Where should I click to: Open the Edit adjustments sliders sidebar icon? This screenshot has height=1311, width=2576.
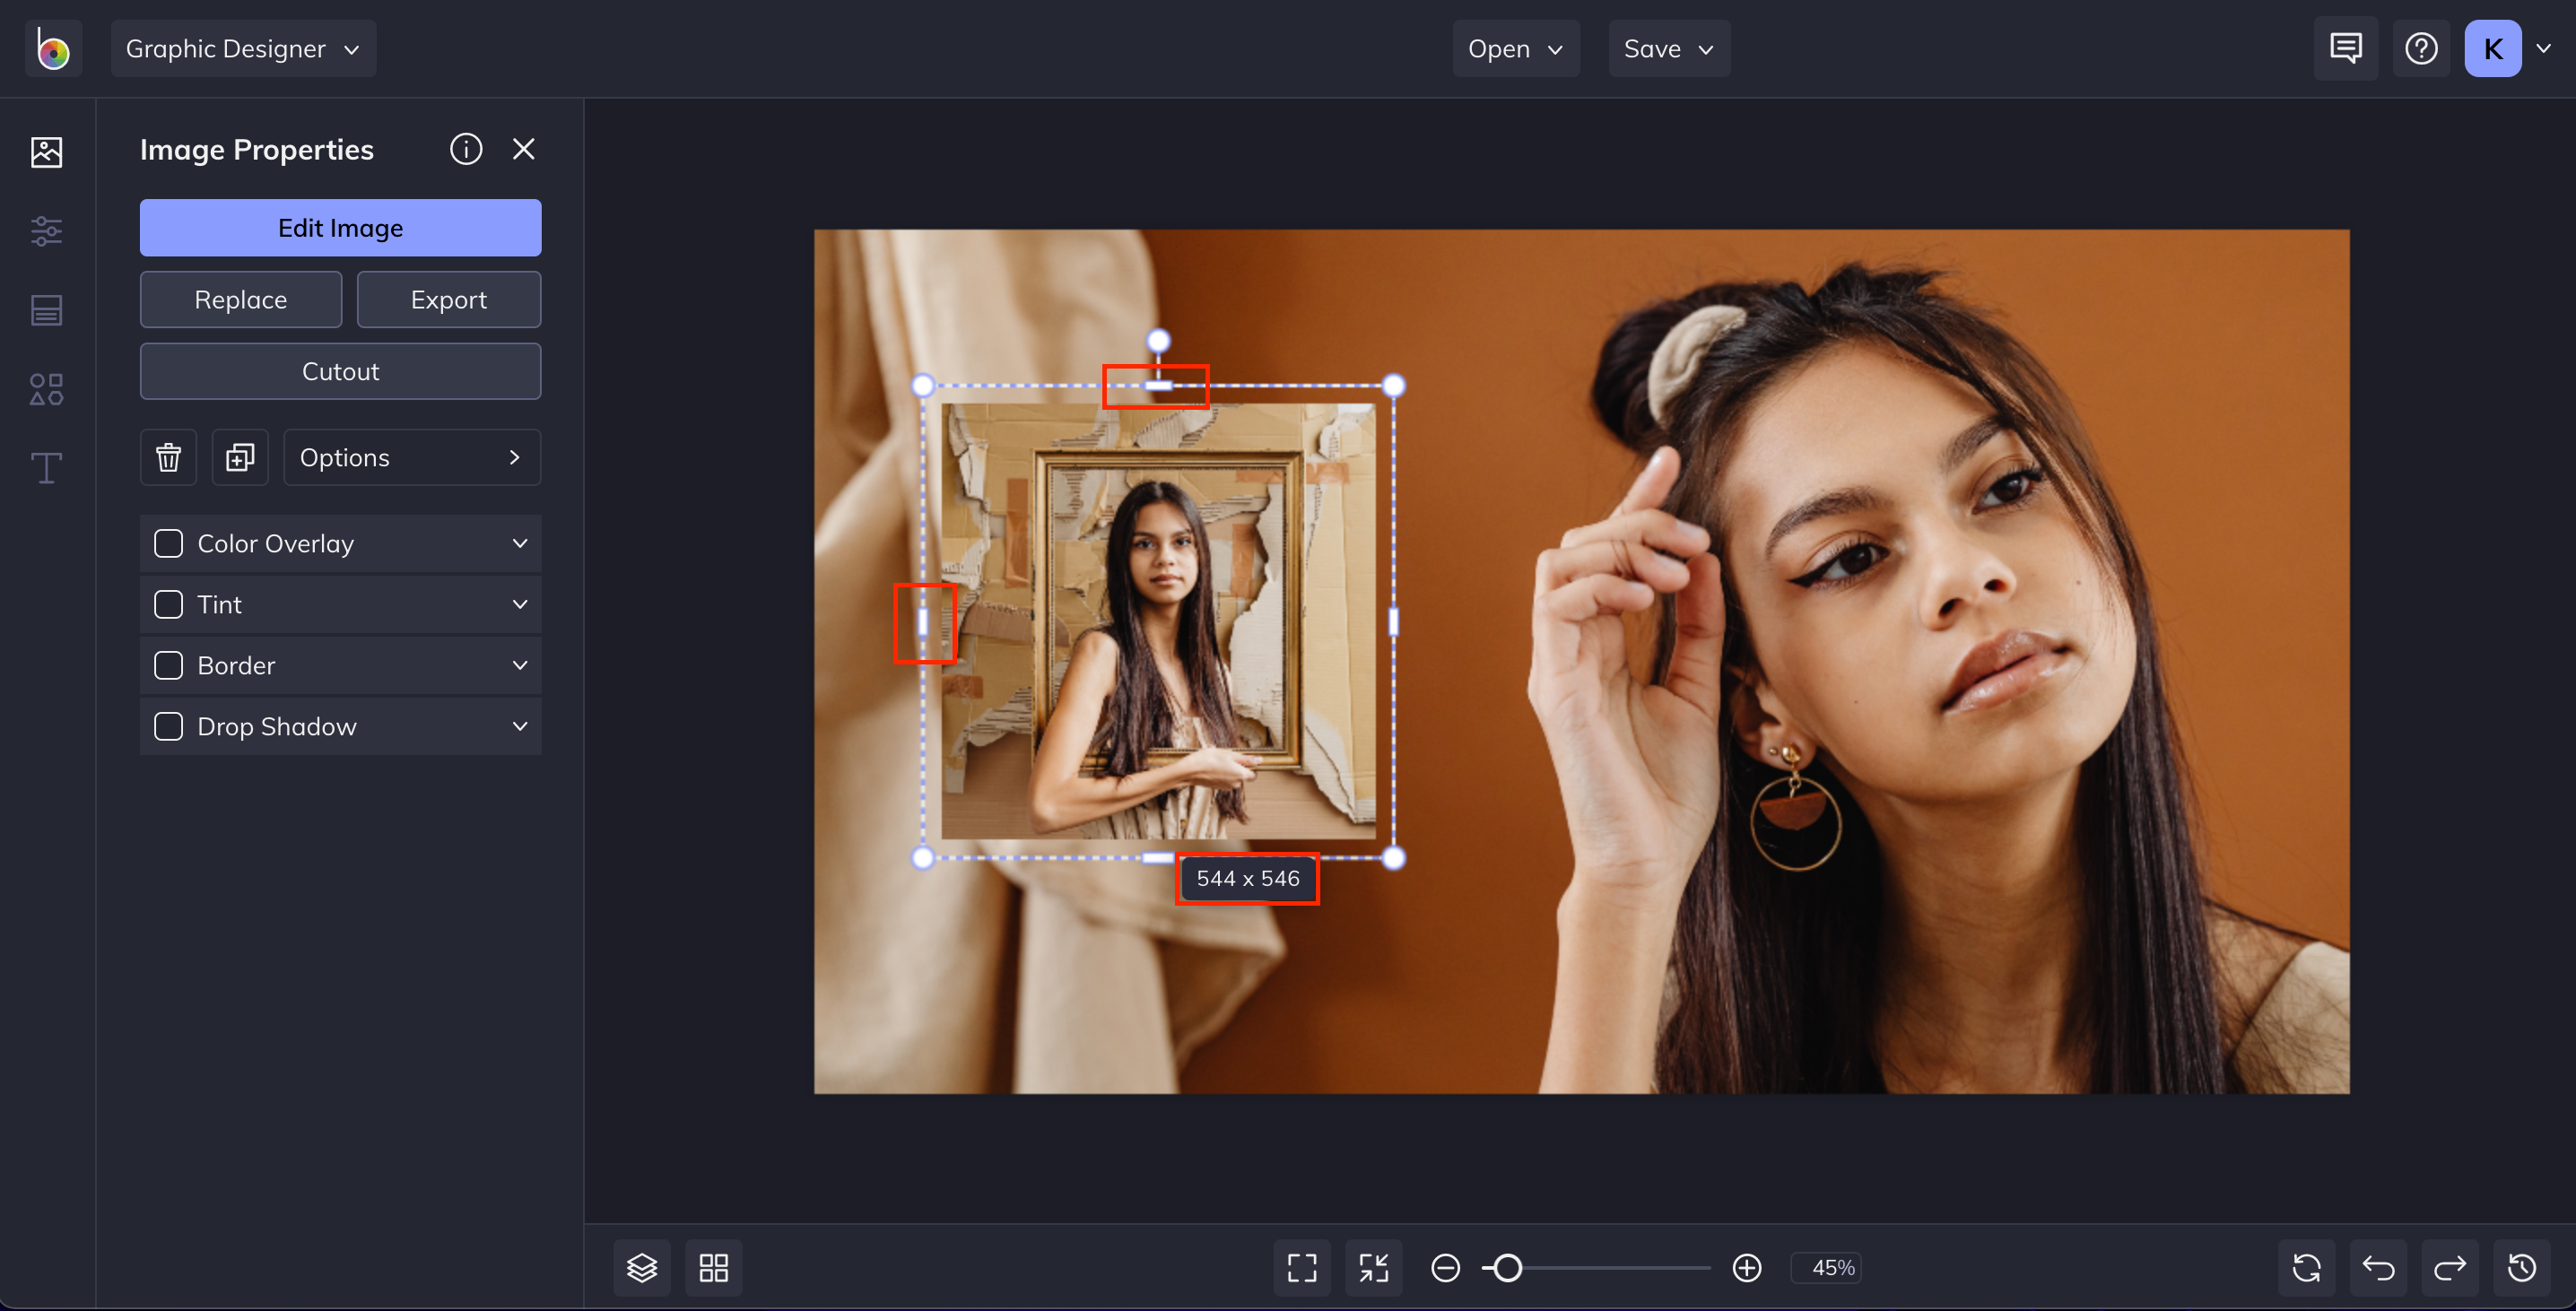tap(46, 231)
